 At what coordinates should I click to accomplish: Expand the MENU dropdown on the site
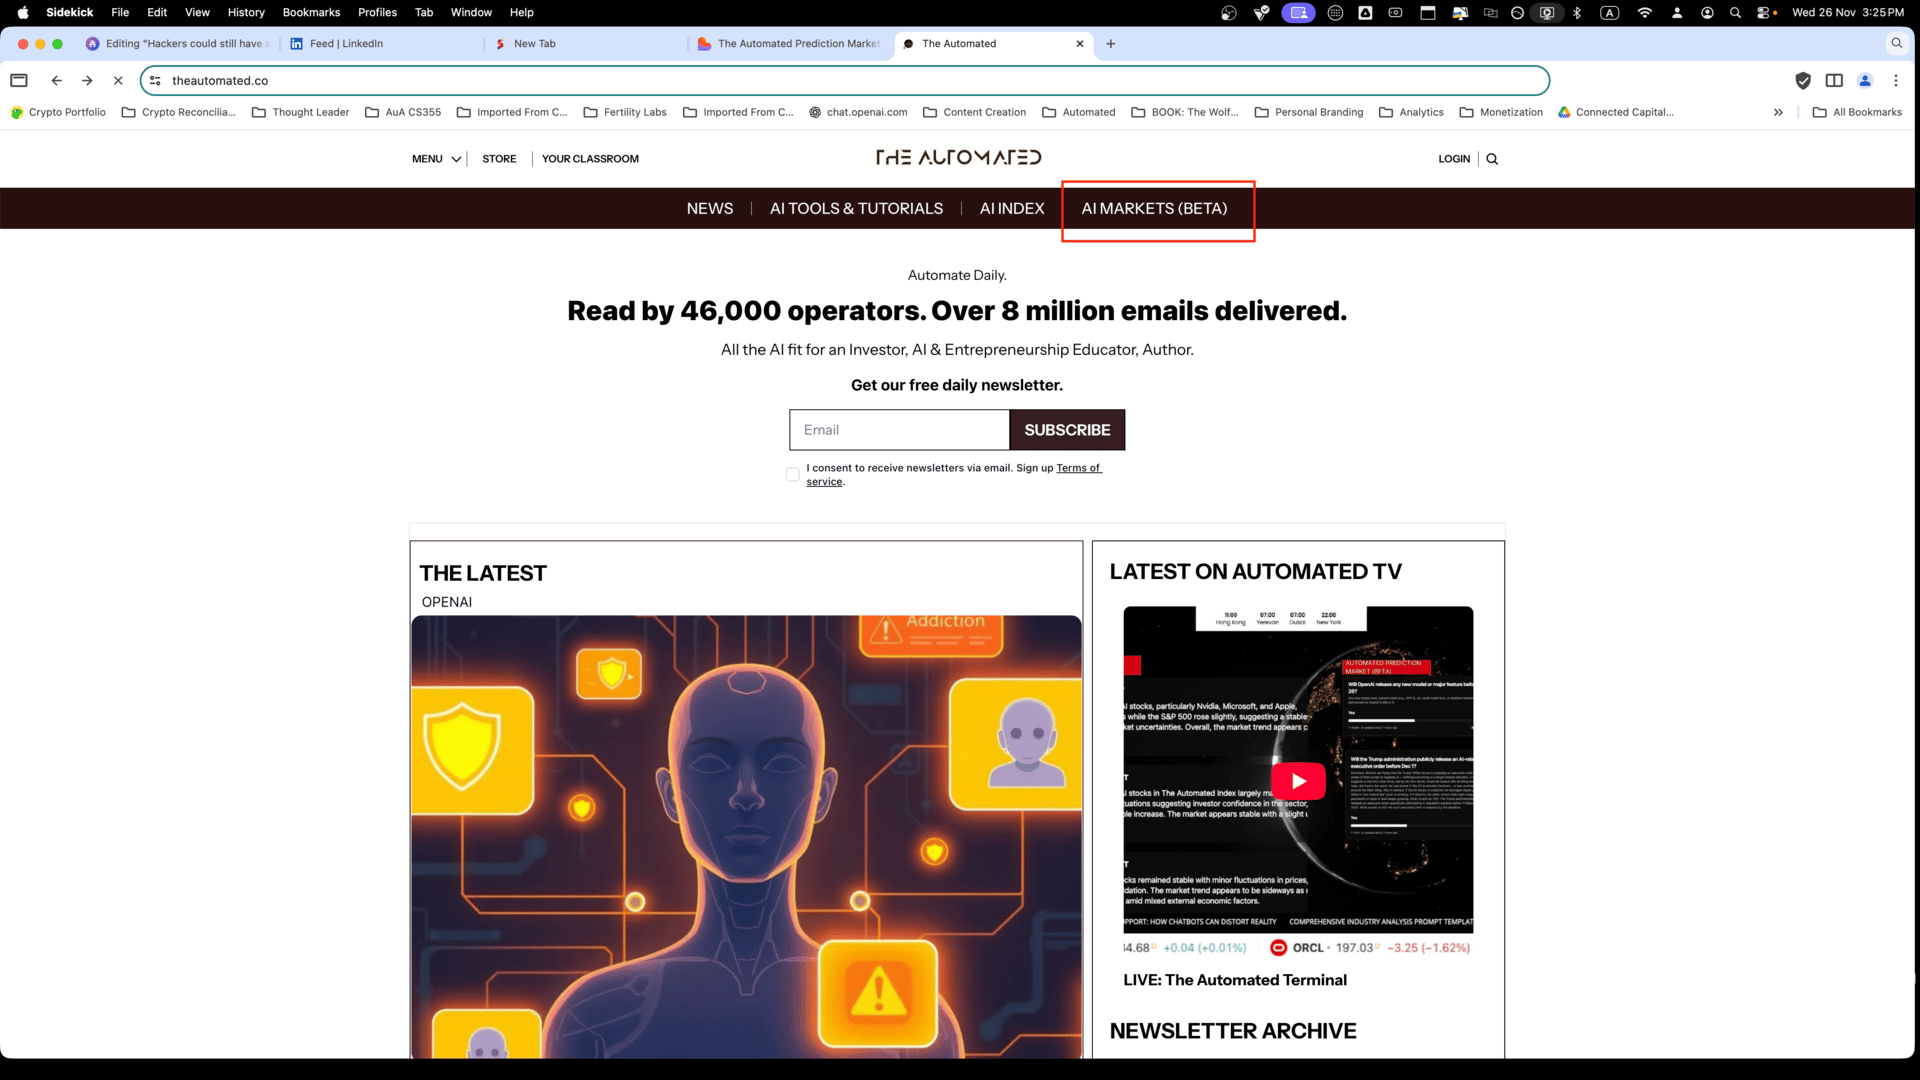click(x=436, y=159)
